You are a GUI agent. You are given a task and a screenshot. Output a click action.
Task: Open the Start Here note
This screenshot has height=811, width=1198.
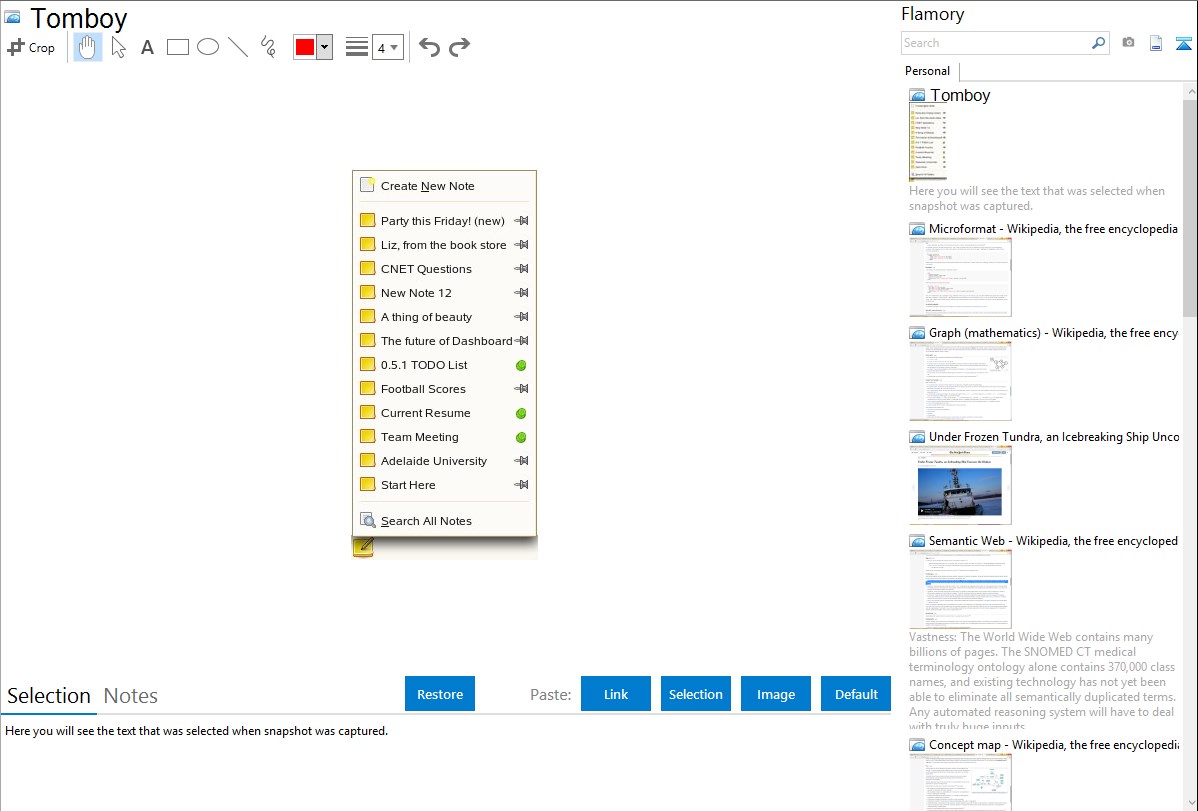[x=445, y=485]
